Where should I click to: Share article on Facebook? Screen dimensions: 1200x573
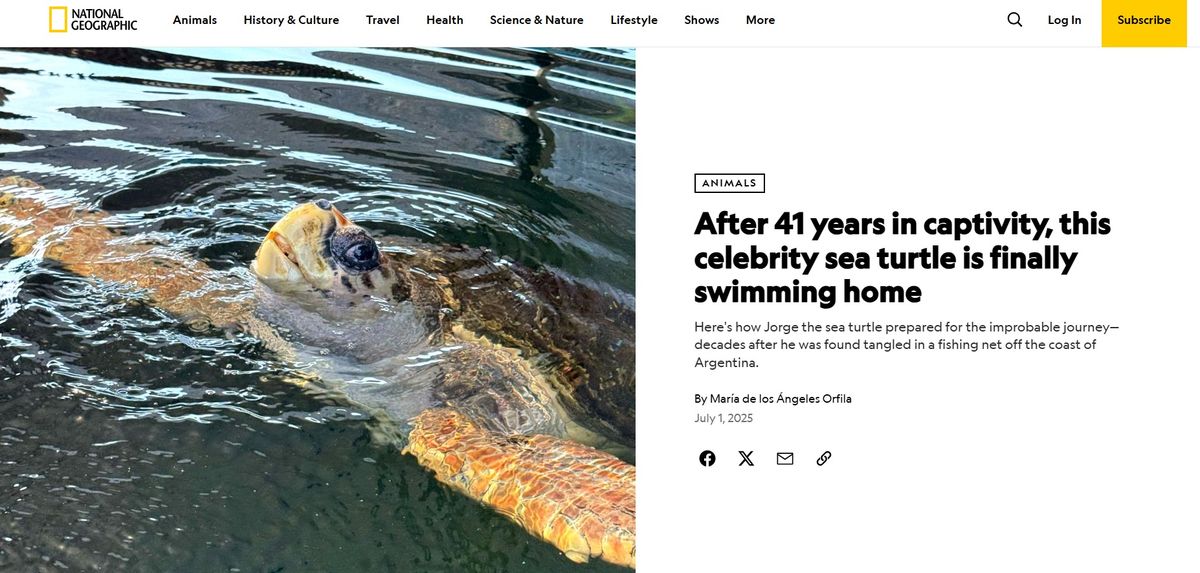click(x=707, y=458)
